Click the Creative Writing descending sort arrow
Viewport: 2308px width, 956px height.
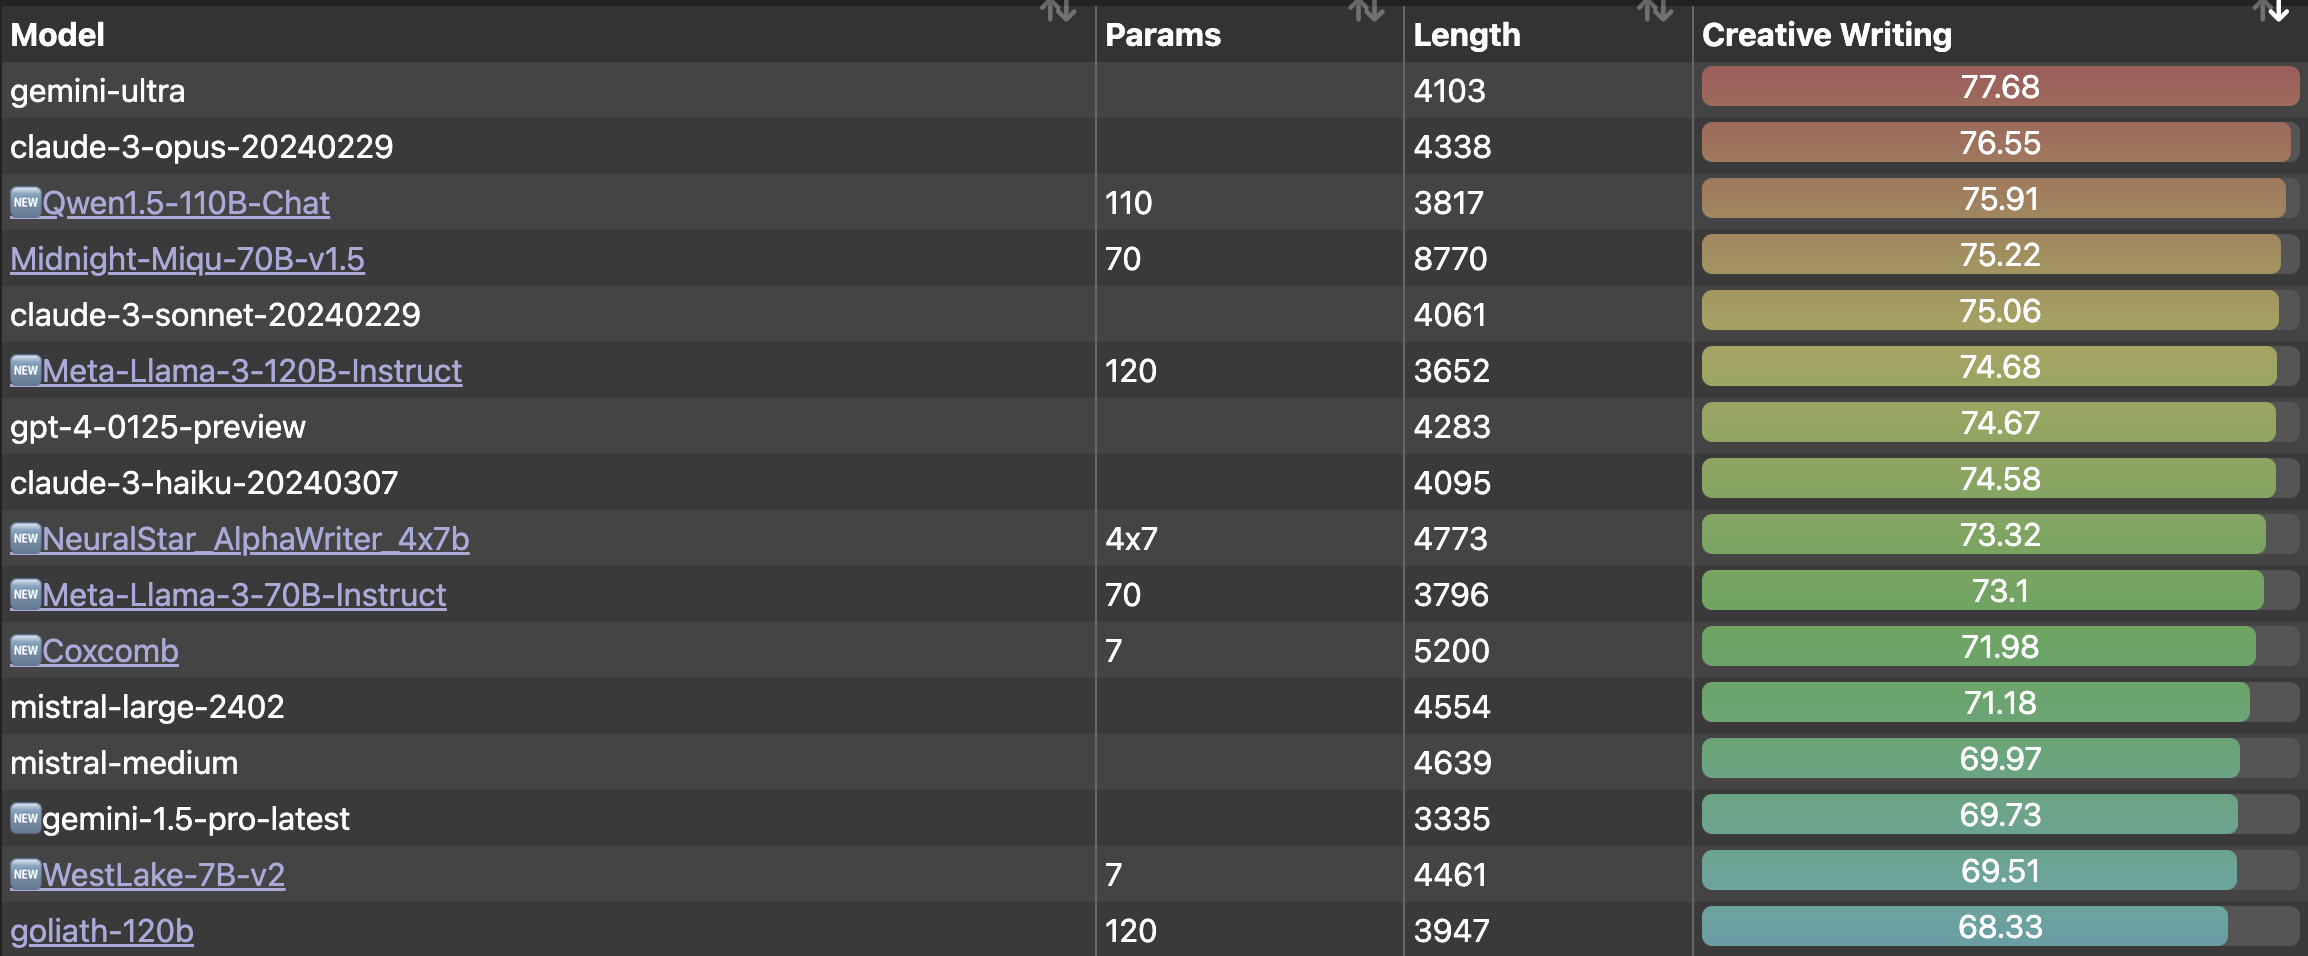point(2278,12)
